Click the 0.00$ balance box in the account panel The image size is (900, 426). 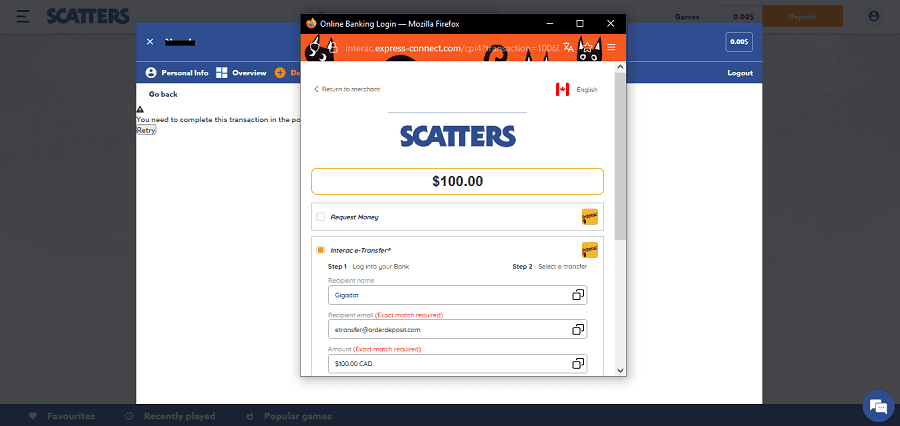(739, 42)
